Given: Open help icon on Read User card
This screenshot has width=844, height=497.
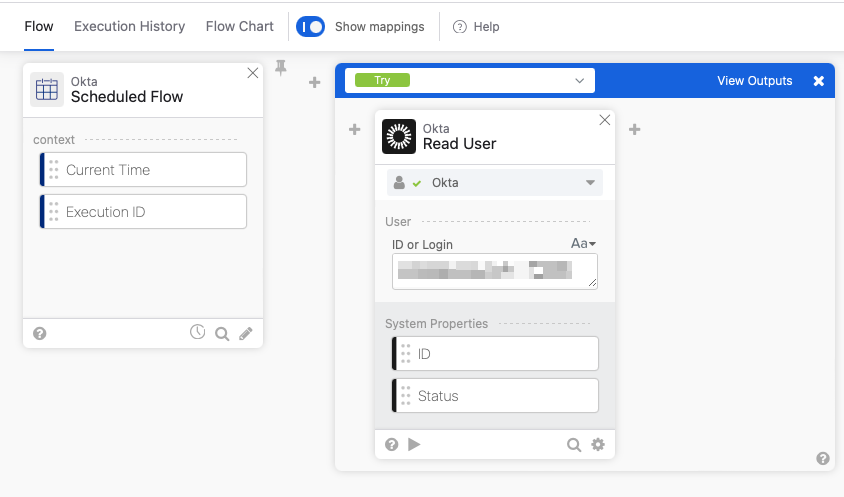Looking at the screenshot, I should (391, 444).
